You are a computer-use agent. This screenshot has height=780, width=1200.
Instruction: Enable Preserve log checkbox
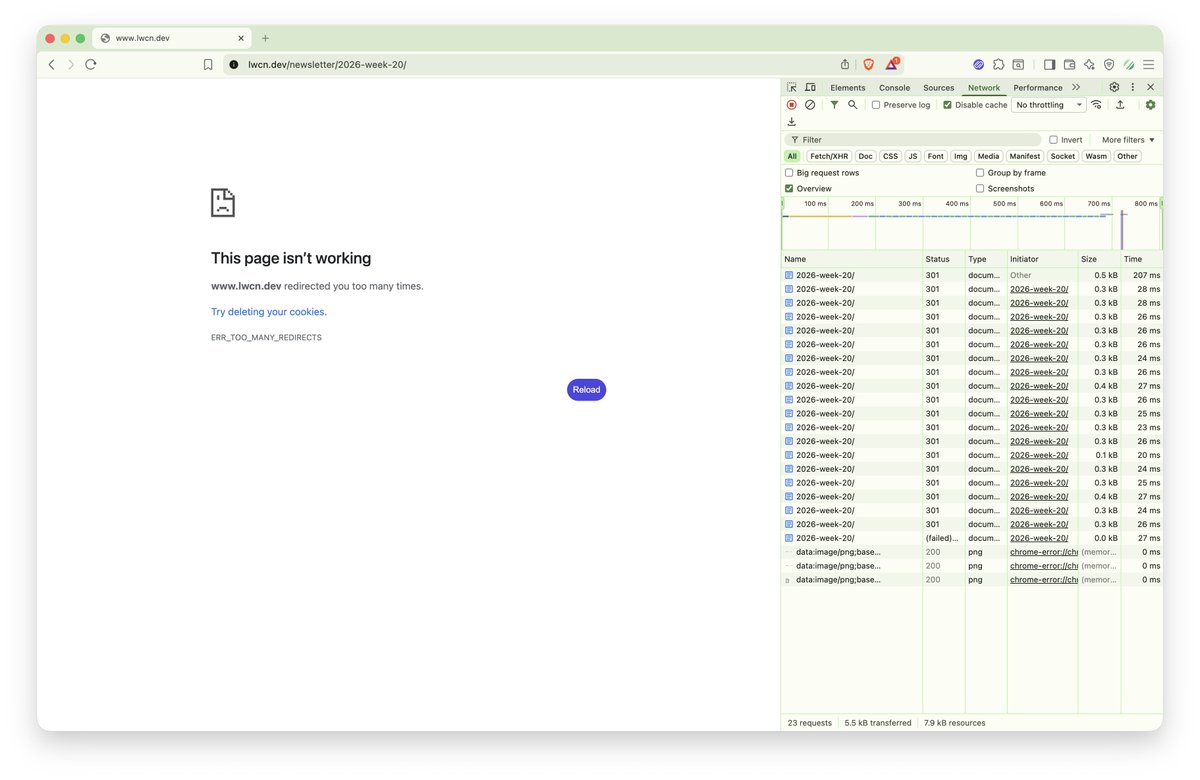876,105
